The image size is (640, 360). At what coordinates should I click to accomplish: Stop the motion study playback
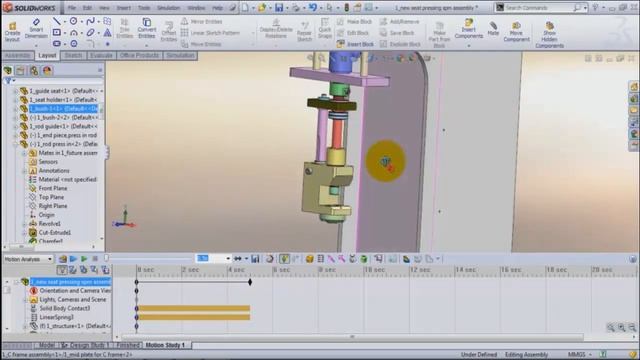(95, 259)
